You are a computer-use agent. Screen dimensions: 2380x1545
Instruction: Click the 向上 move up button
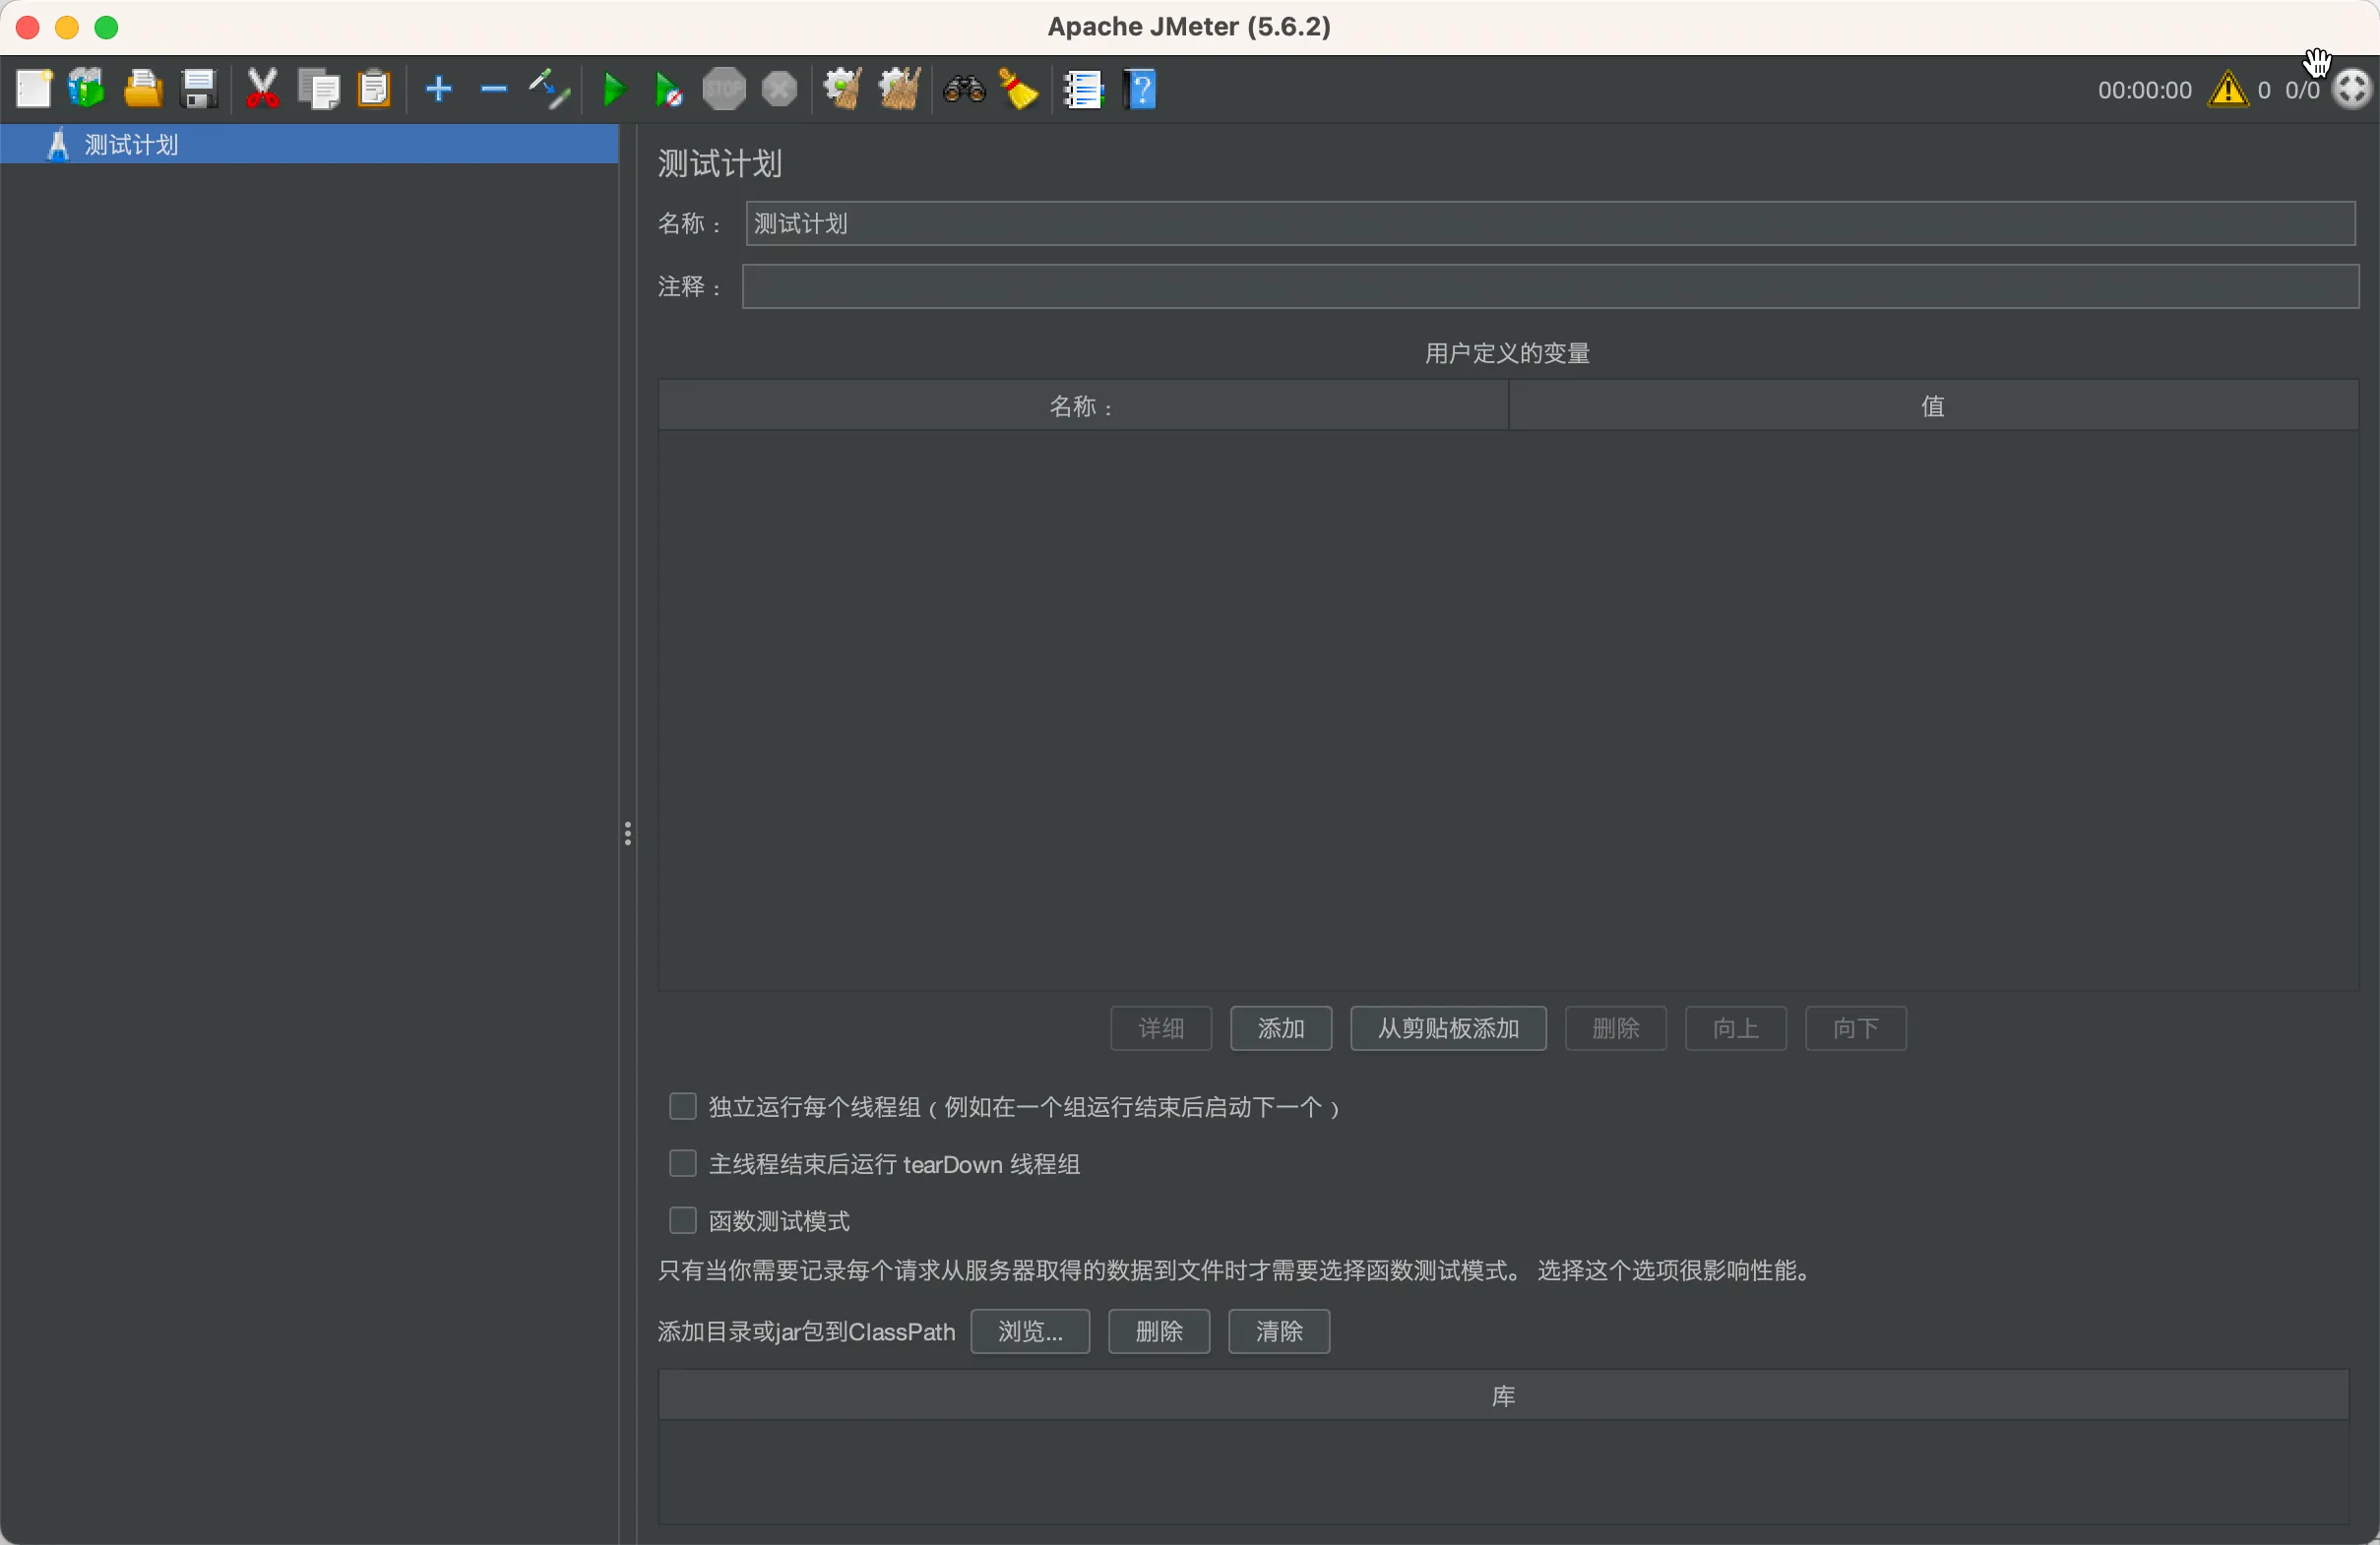tap(1735, 1028)
